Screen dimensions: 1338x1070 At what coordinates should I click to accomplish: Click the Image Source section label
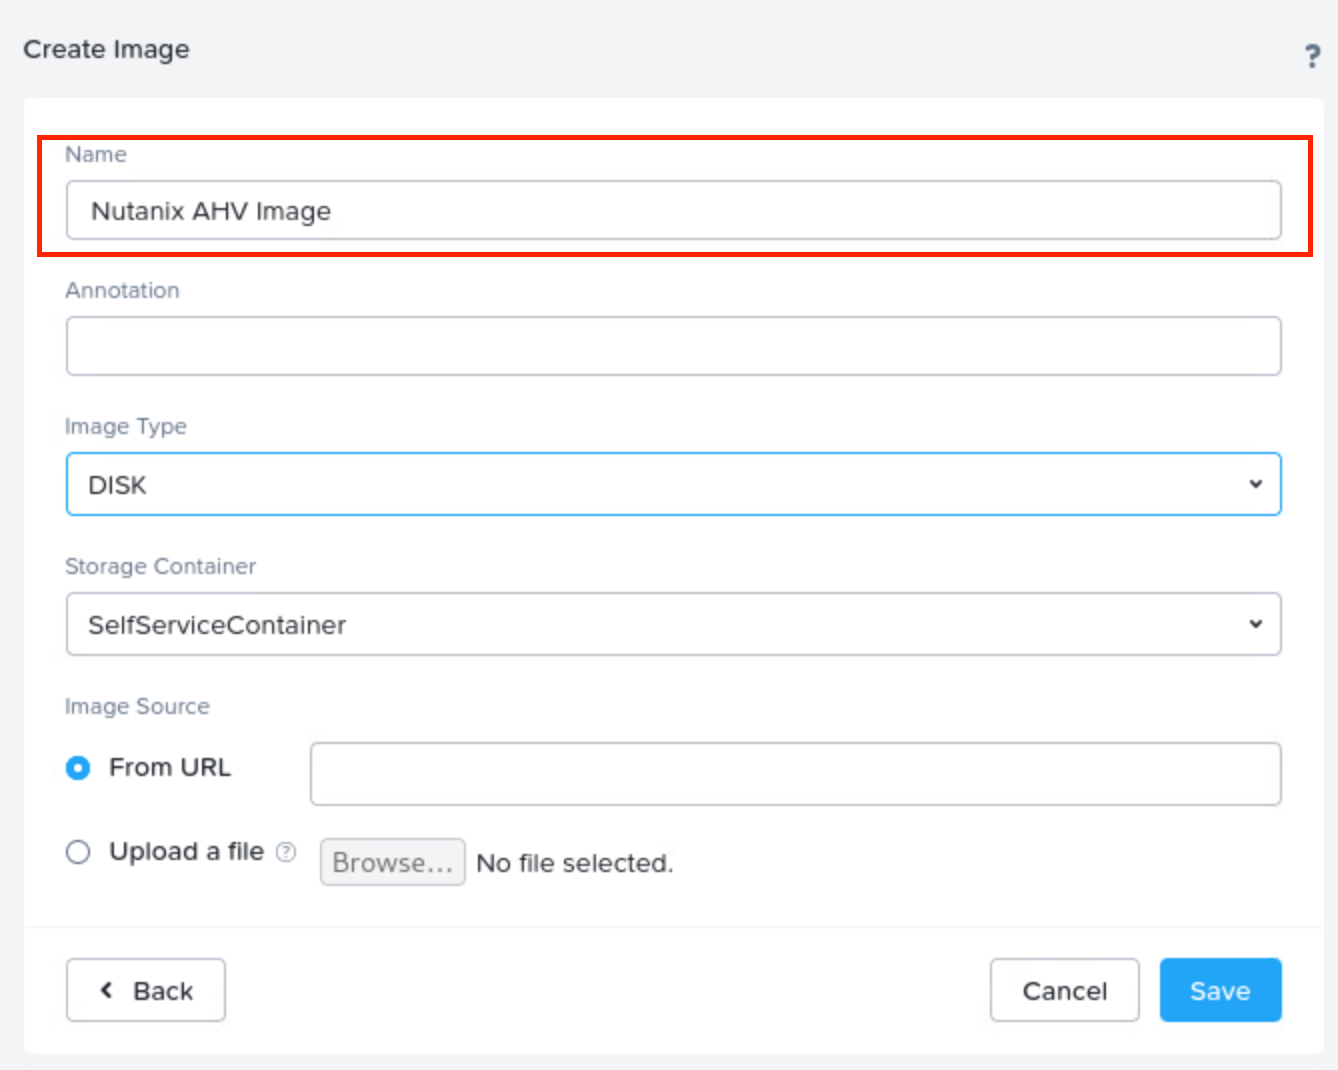click(137, 706)
